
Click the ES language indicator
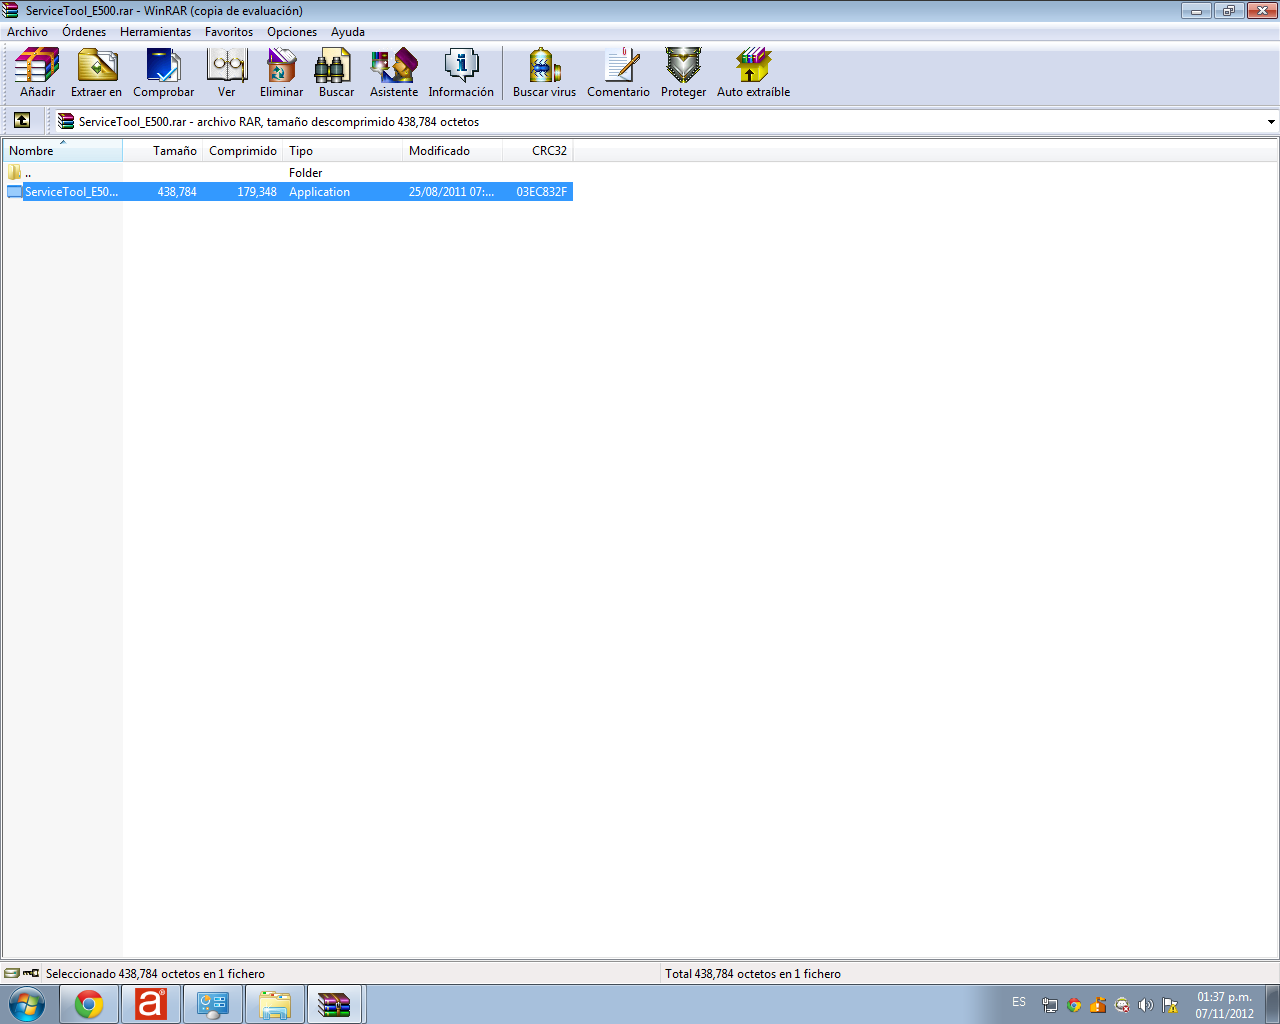tap(1019, 1002)
